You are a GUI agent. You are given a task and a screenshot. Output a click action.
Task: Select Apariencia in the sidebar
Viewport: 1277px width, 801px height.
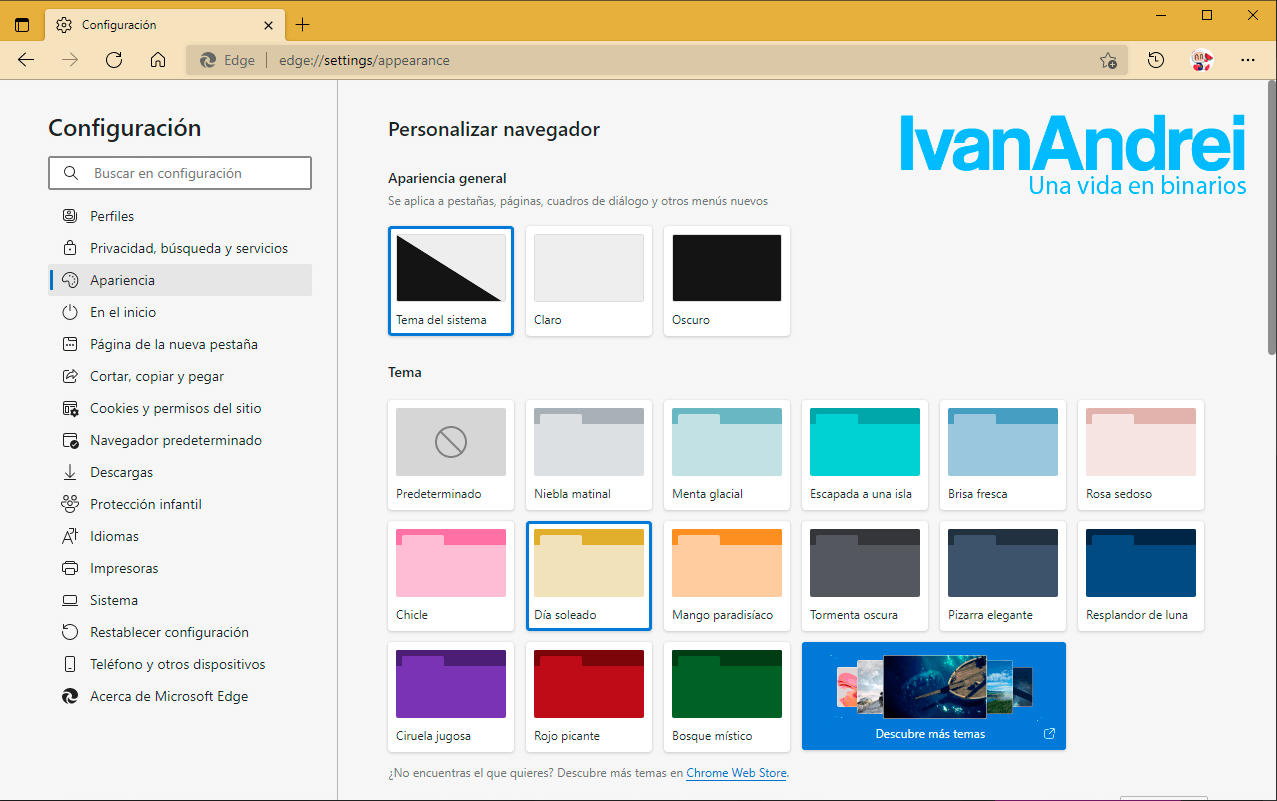coord(180,280)
